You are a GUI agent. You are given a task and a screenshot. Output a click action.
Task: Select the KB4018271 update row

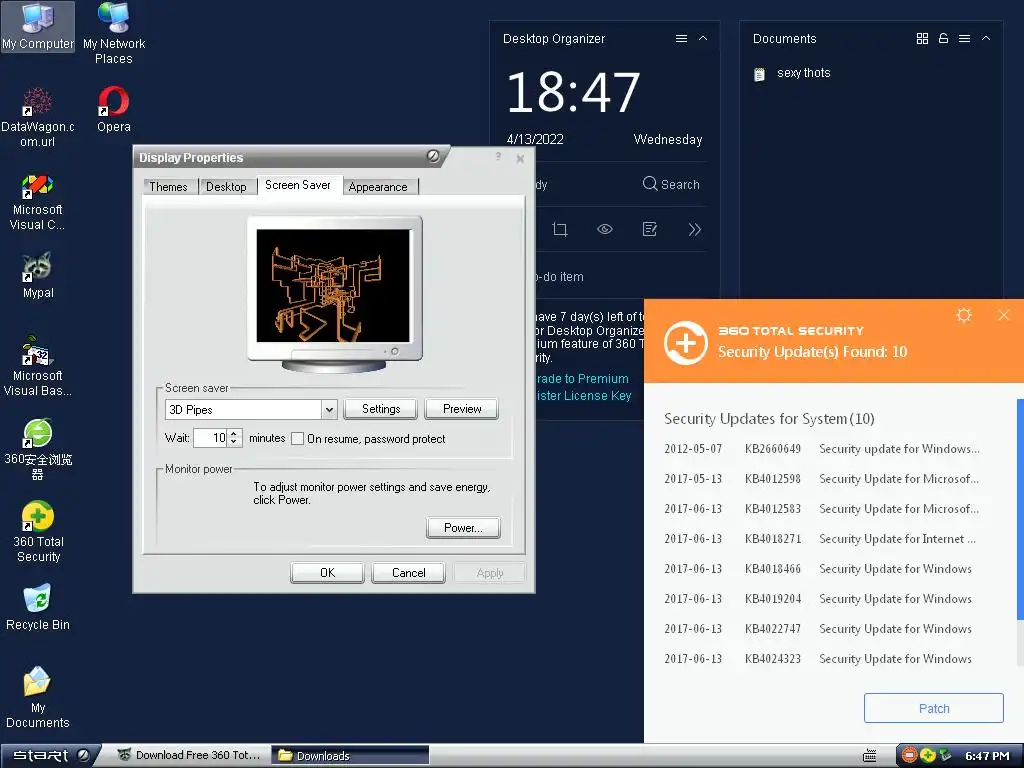click(x=822, y=539)
